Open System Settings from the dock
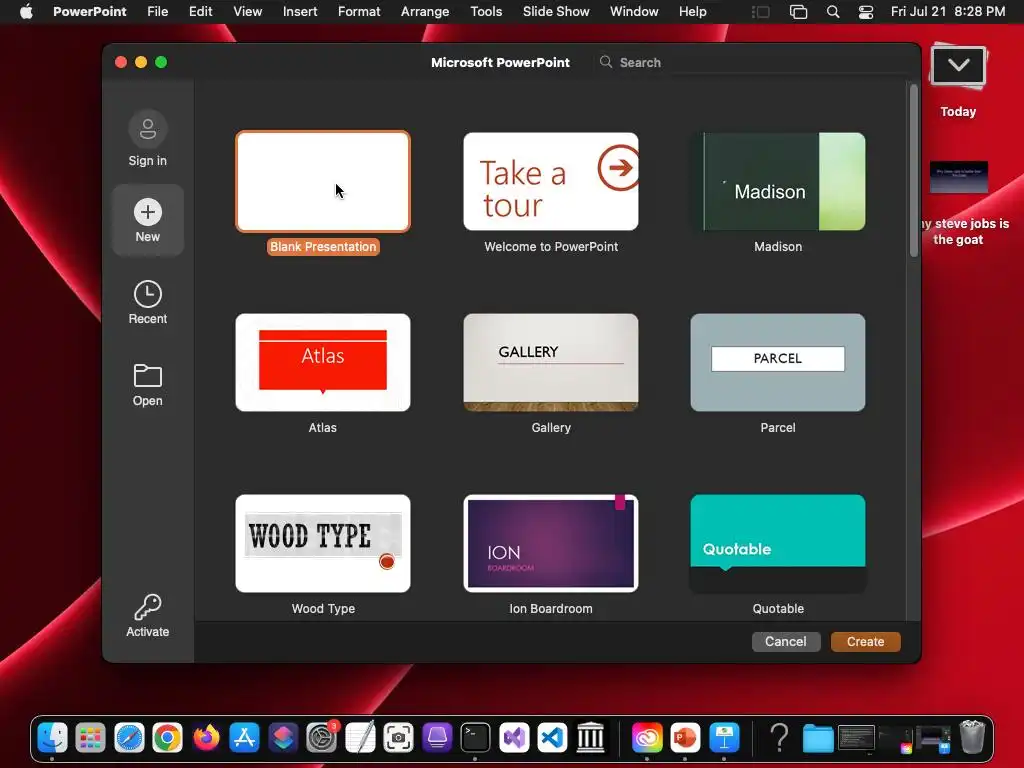Viewport: 1024px width, 768px height. coord(321,738)
